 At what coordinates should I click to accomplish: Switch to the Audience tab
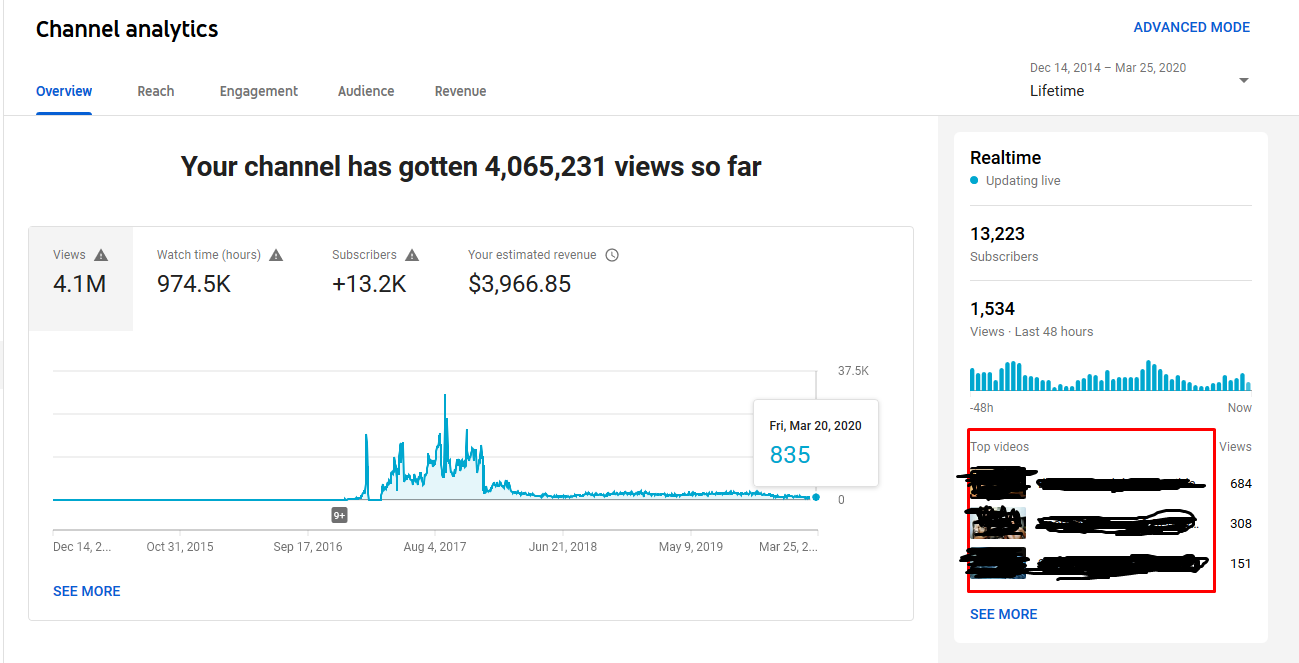coord(366,91)
